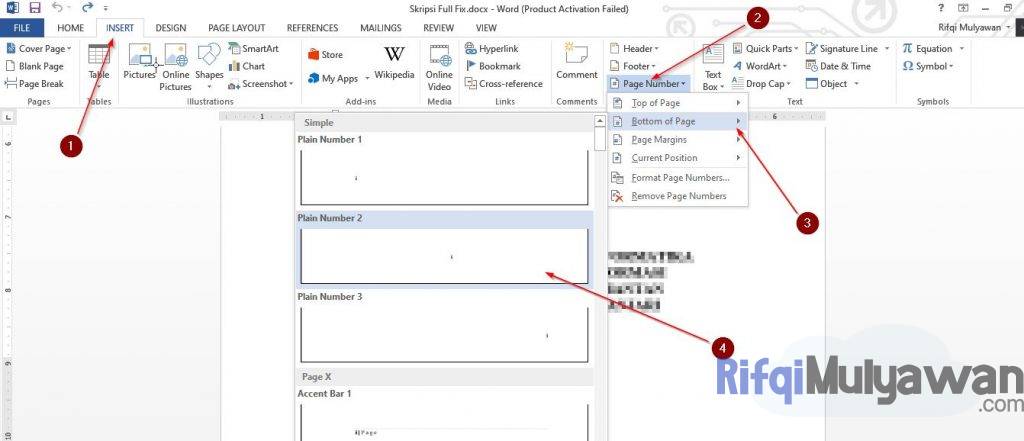Insert a Page Break
Viewport: 1024px width, 441px height.
[35, 84]
